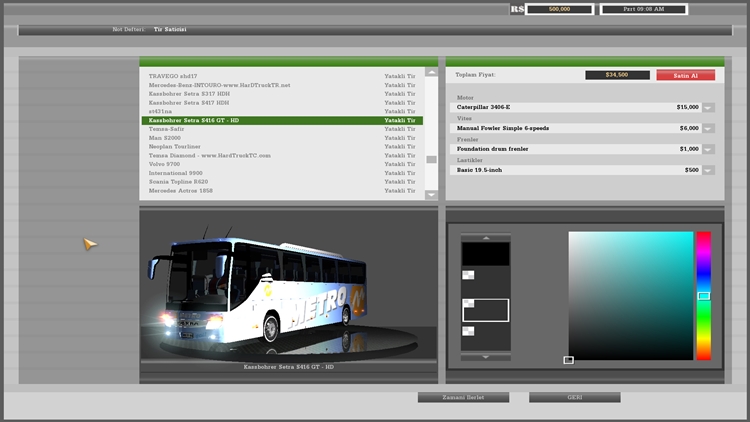Select Kassbohrer Setra S317 HDH
Viewport: 750px width, 422px height.
[x=282, y=94]
